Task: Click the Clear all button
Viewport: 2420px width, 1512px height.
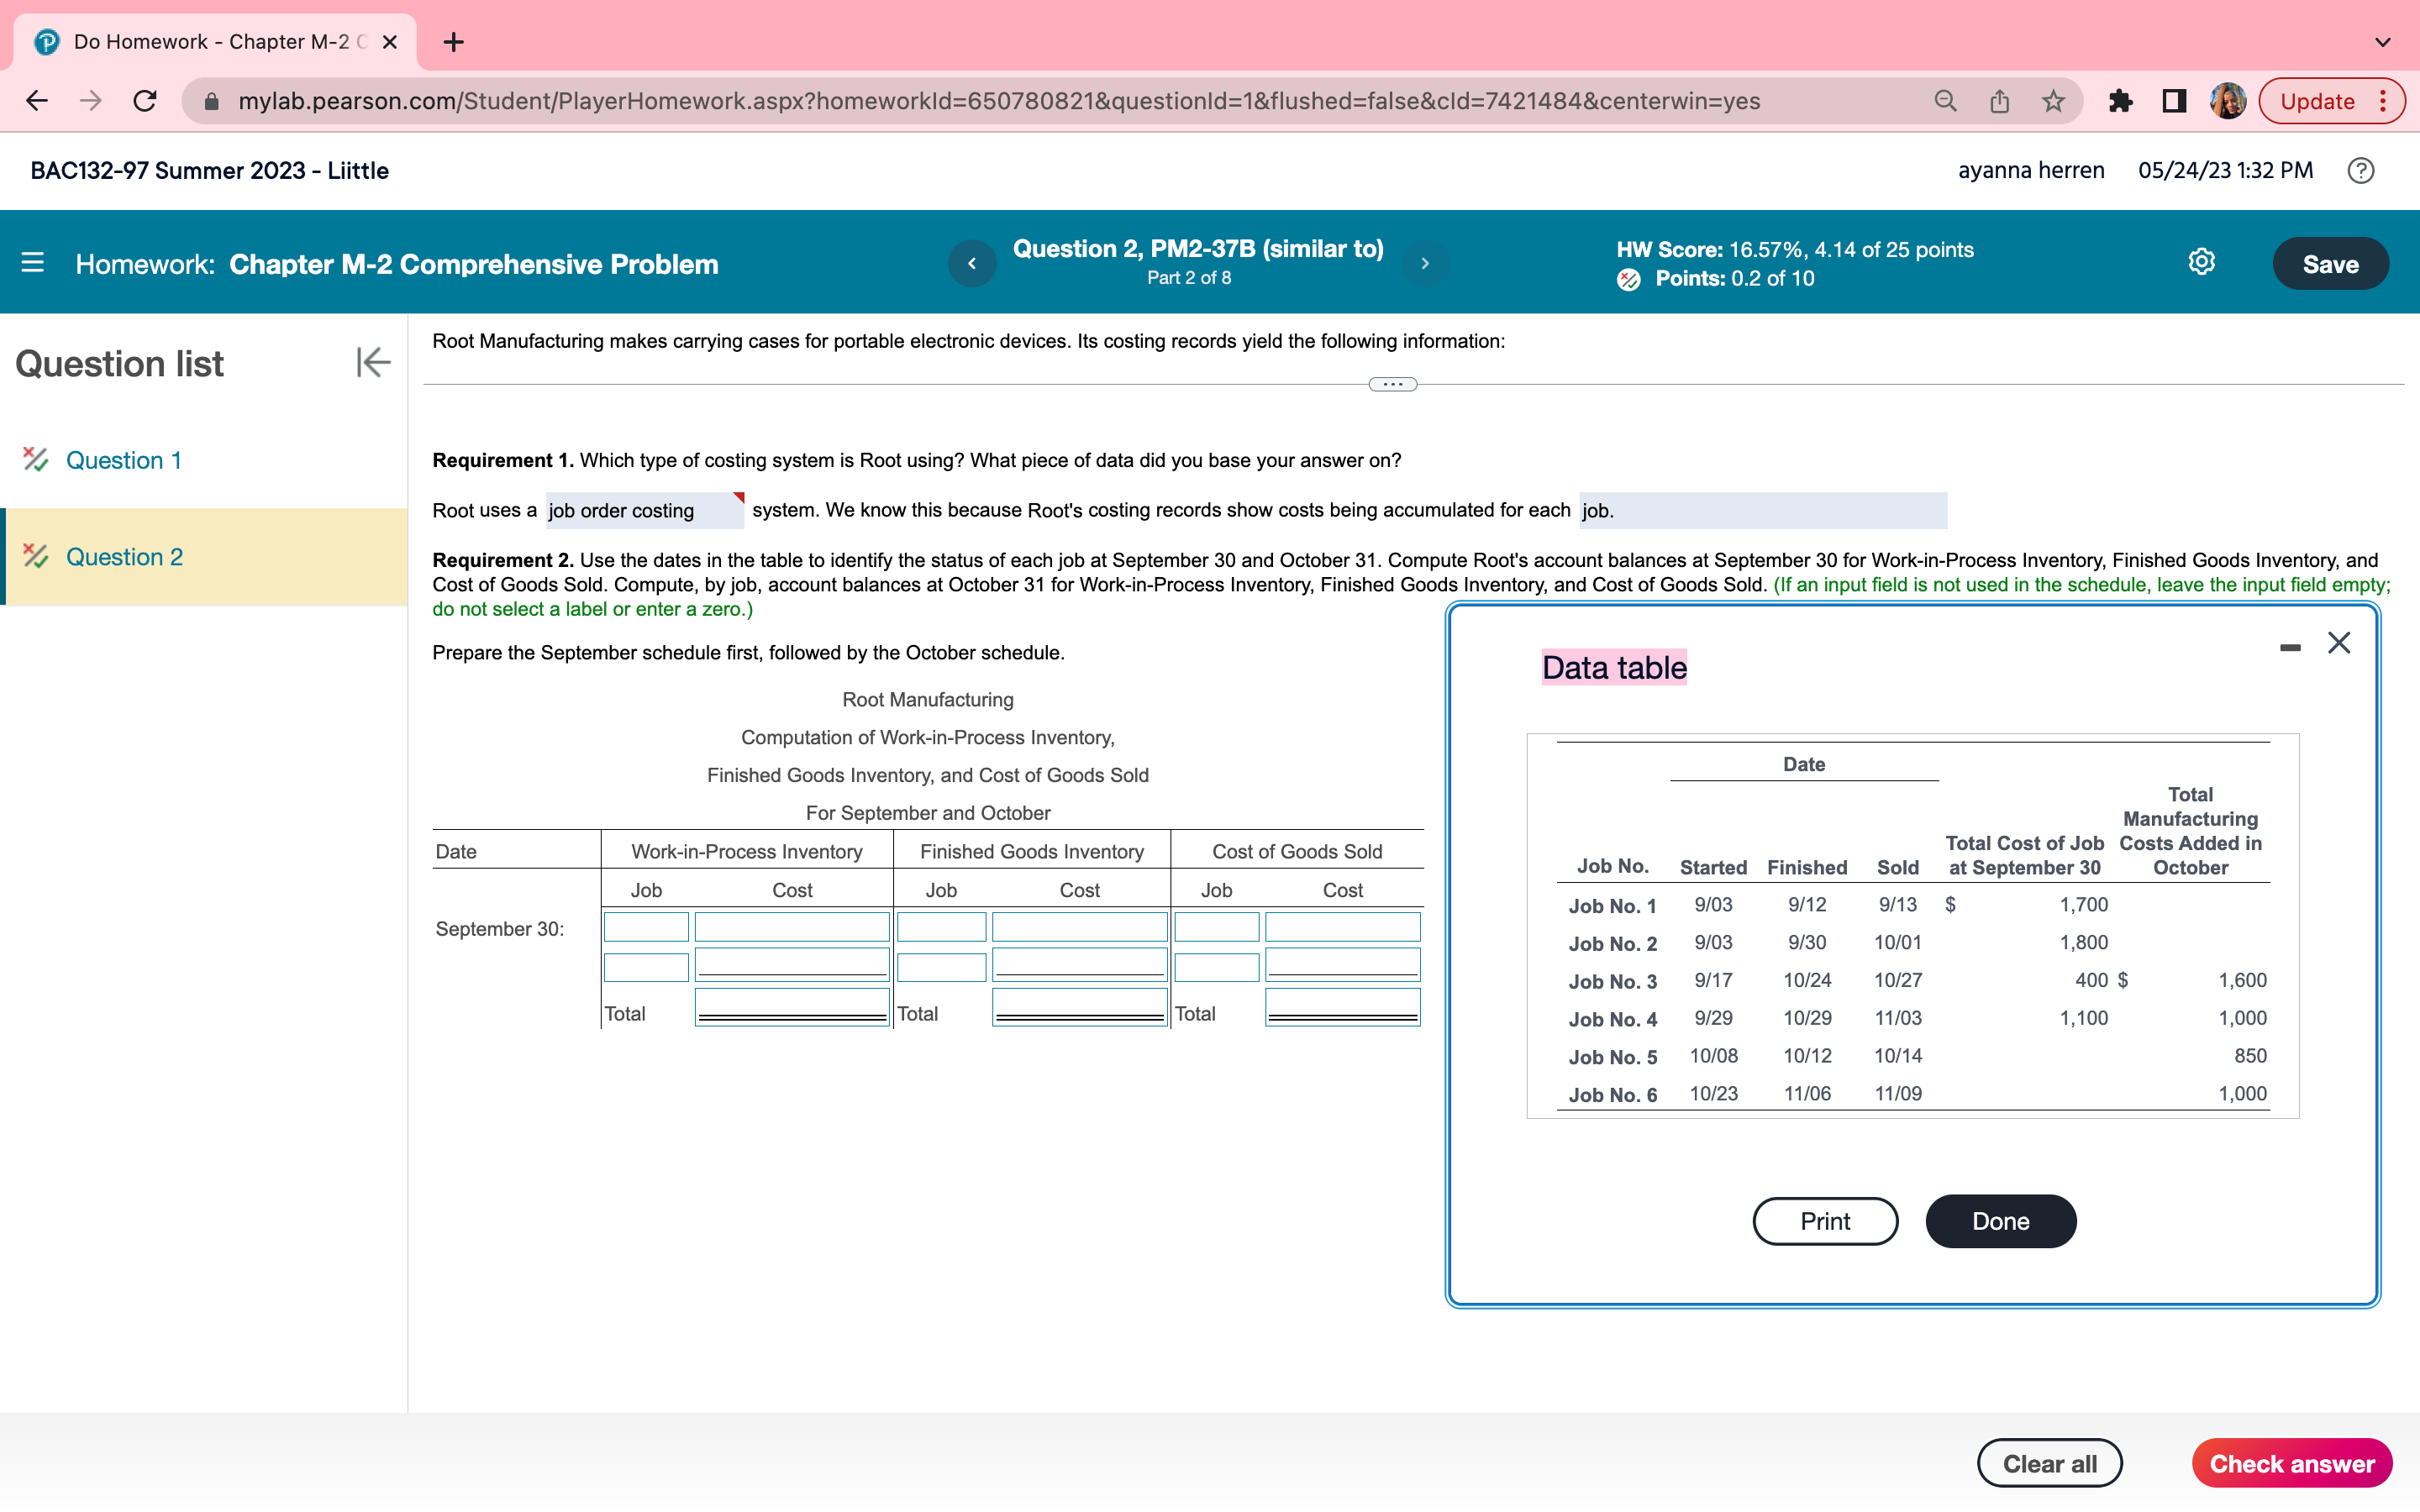Action: click(x=2049, y=1463)
